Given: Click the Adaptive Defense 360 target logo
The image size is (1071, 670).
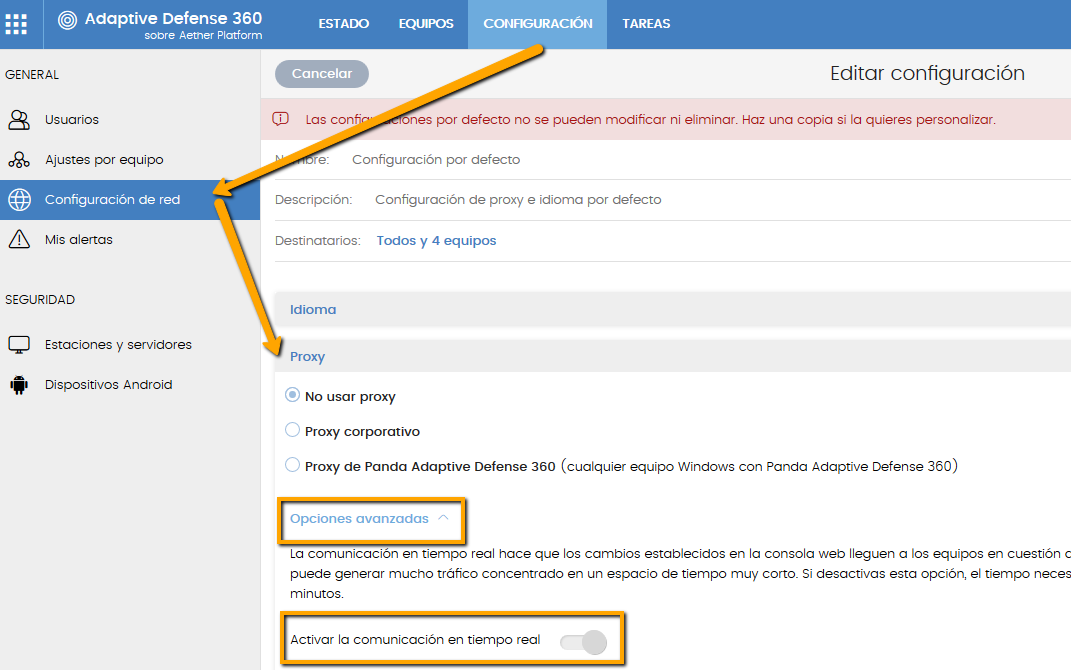Looking at the screenshot, I should coord(67,20).
